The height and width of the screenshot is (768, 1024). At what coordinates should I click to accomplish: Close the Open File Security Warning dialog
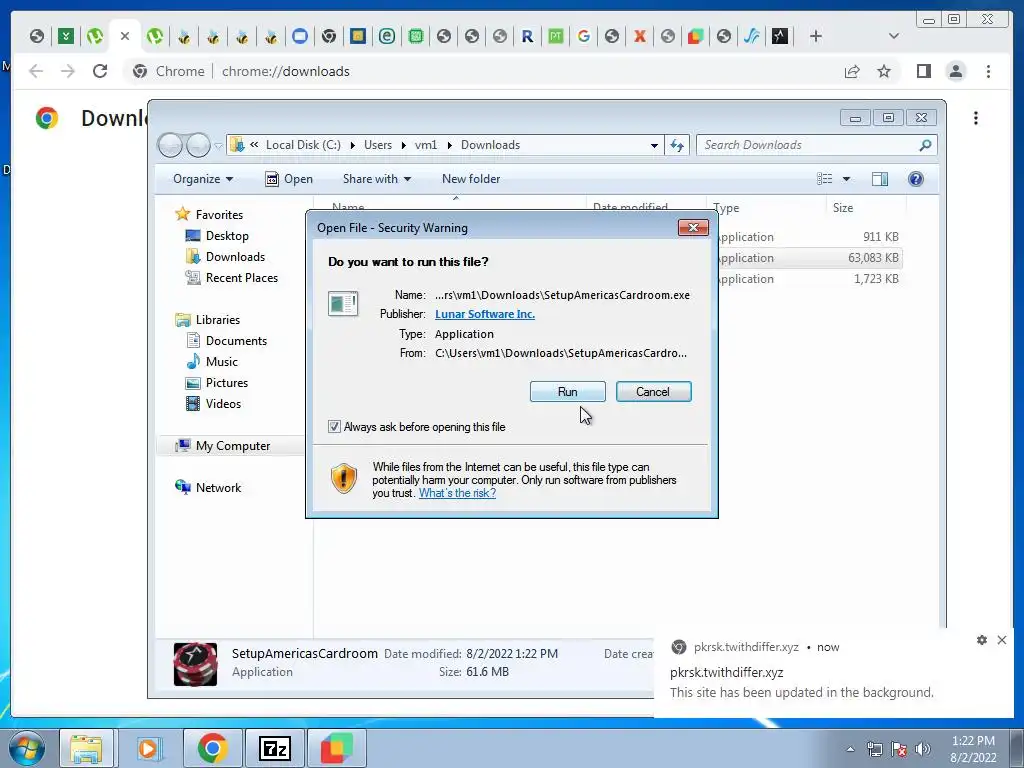tap(693, 227)
